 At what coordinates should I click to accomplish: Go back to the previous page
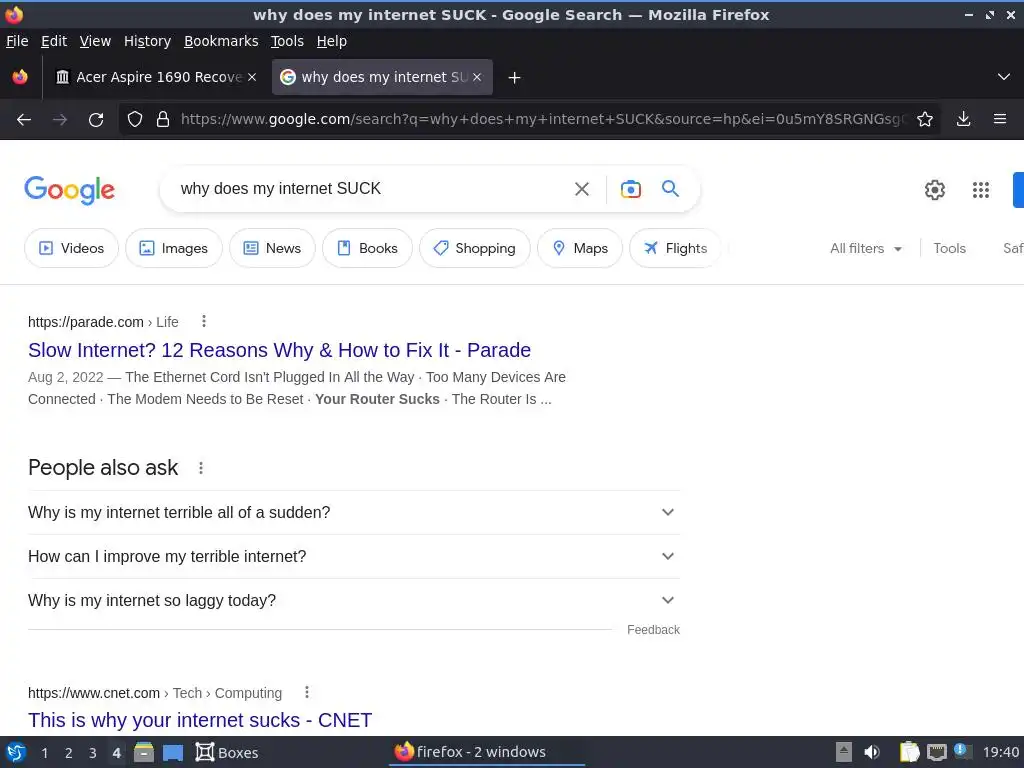24,120
